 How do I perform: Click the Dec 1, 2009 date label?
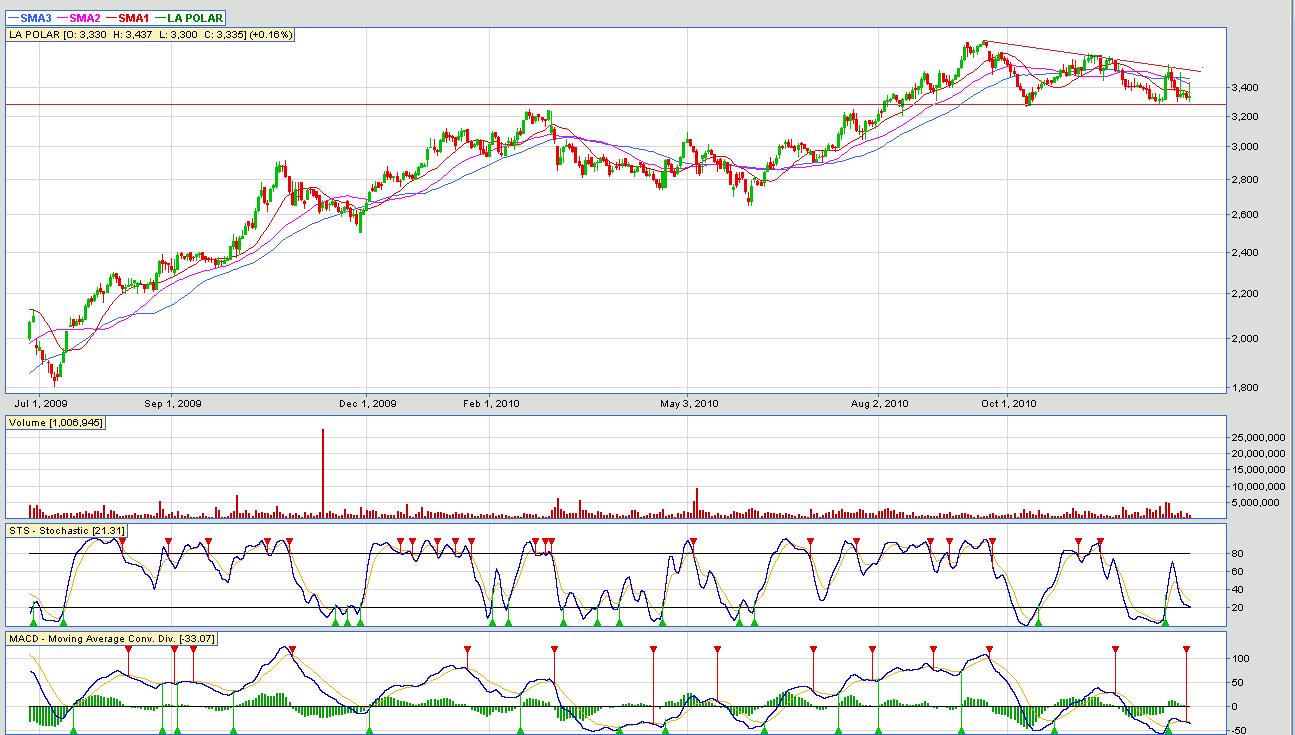click(x=367, y=404)
